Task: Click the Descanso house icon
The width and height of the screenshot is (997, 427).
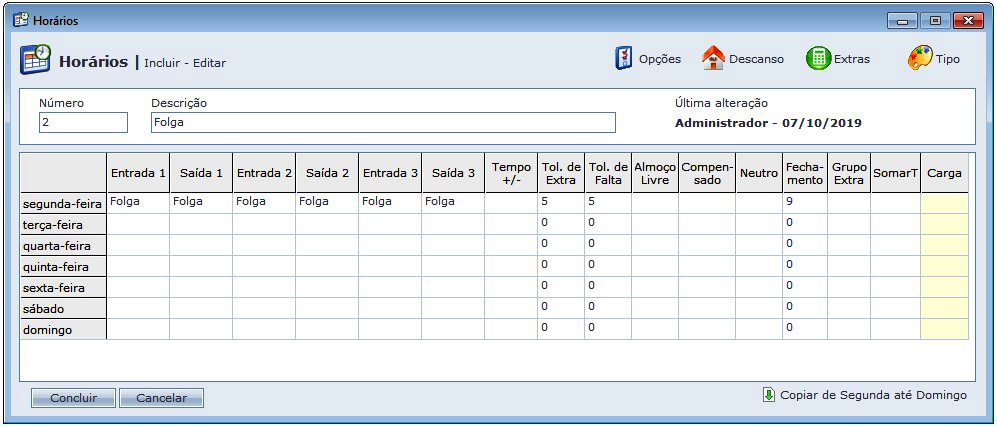Action: (x=713, y=59)
